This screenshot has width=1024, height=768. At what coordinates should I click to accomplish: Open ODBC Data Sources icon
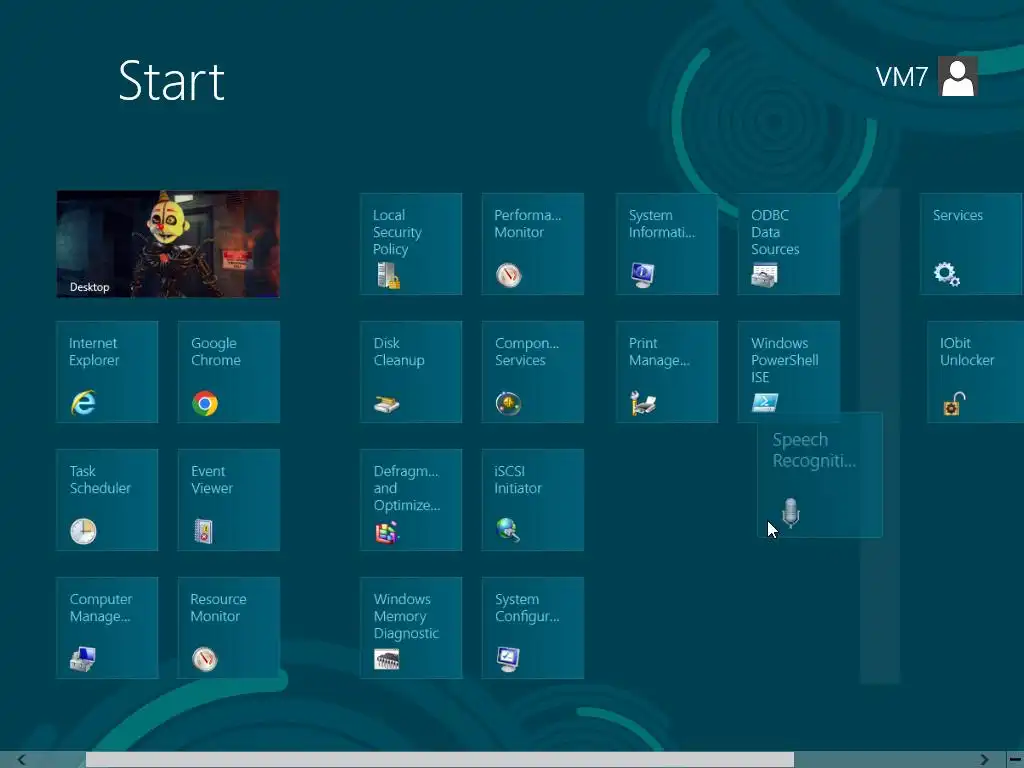(764, 275)
